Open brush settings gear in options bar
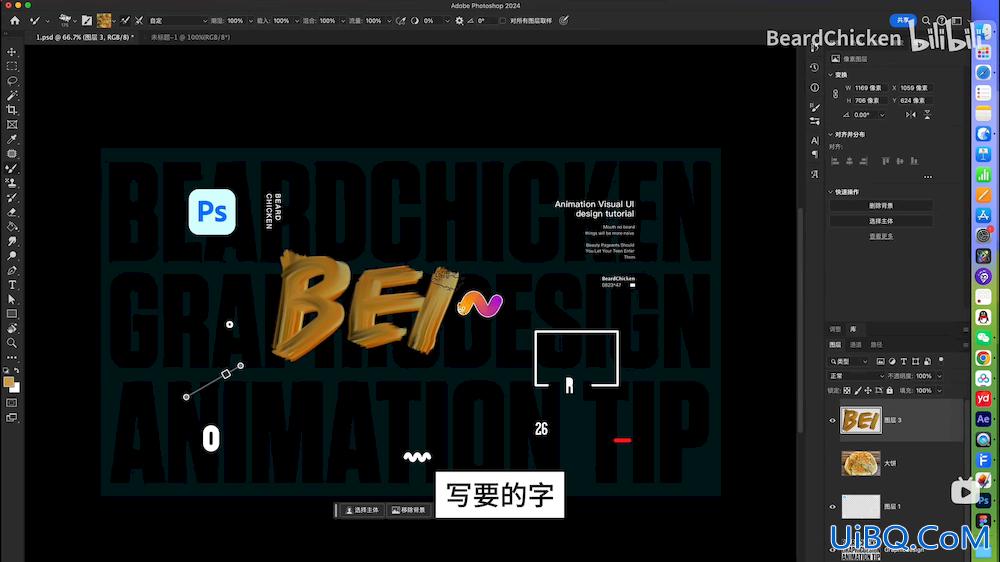1000x562 pixels. pyautogui.click(x=459, y=20)
